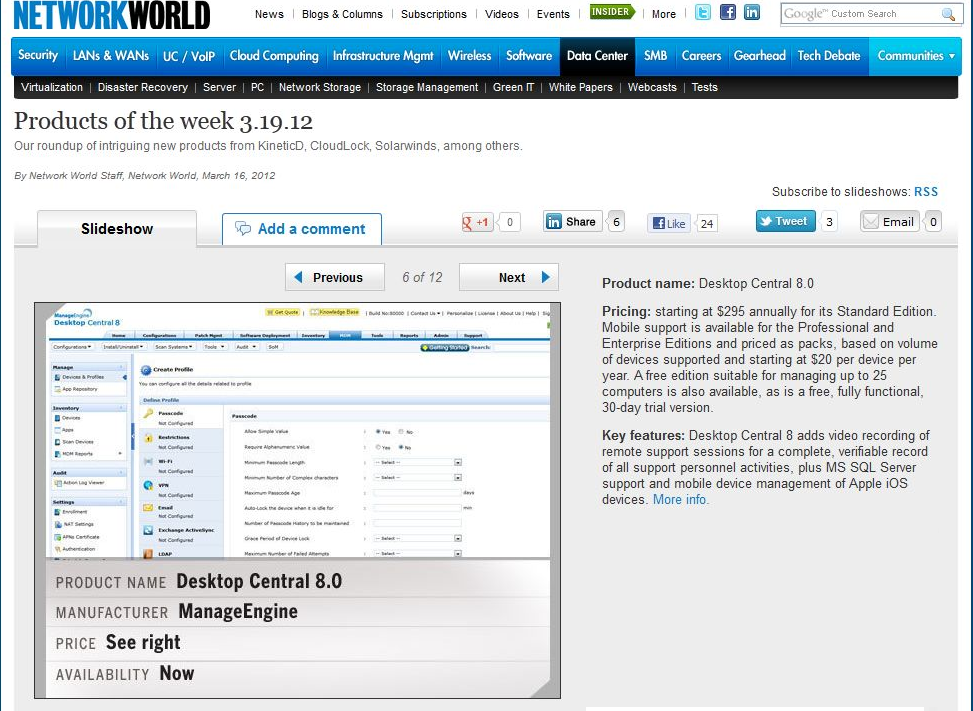Open the Security section
The height and width of the screenshot is (711, 973).
[38, 55]
